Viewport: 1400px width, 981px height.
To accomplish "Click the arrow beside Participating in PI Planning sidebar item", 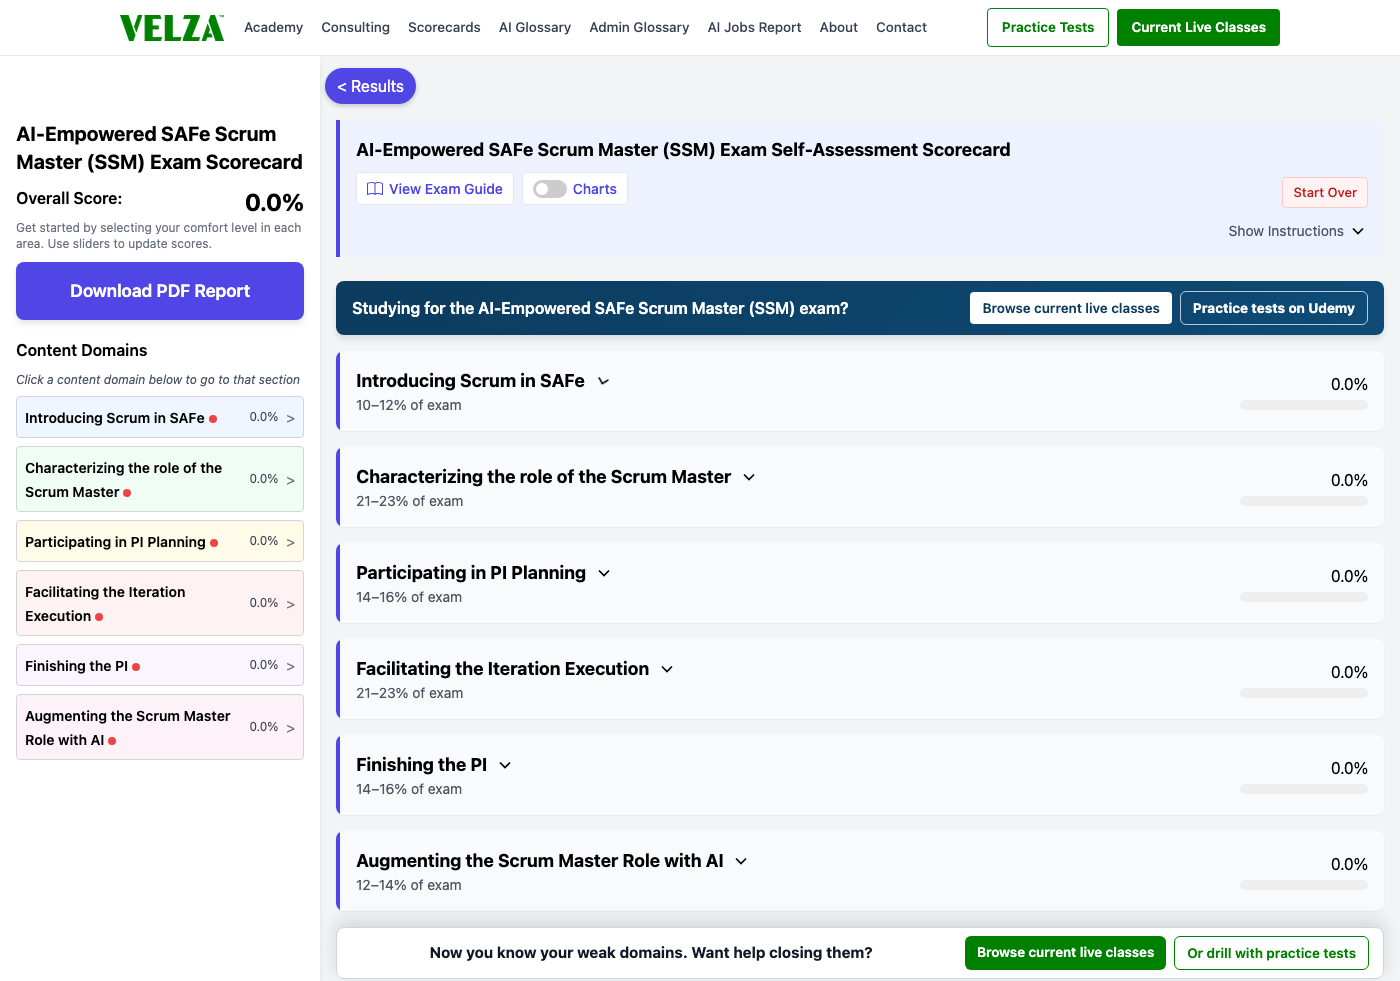I will [291, 543].
